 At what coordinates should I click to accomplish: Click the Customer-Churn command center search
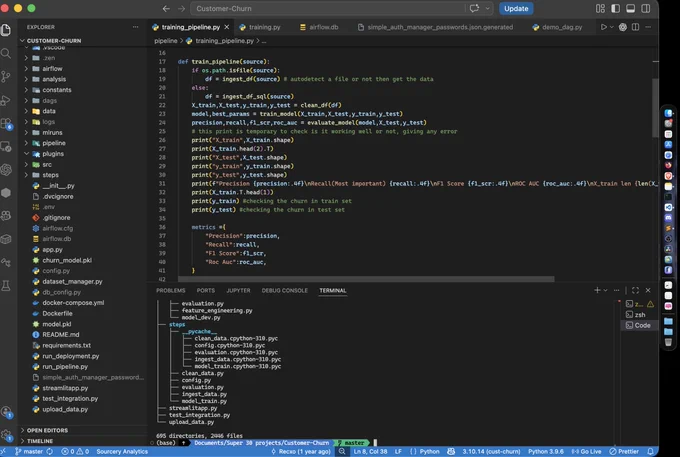coord(327,9)
